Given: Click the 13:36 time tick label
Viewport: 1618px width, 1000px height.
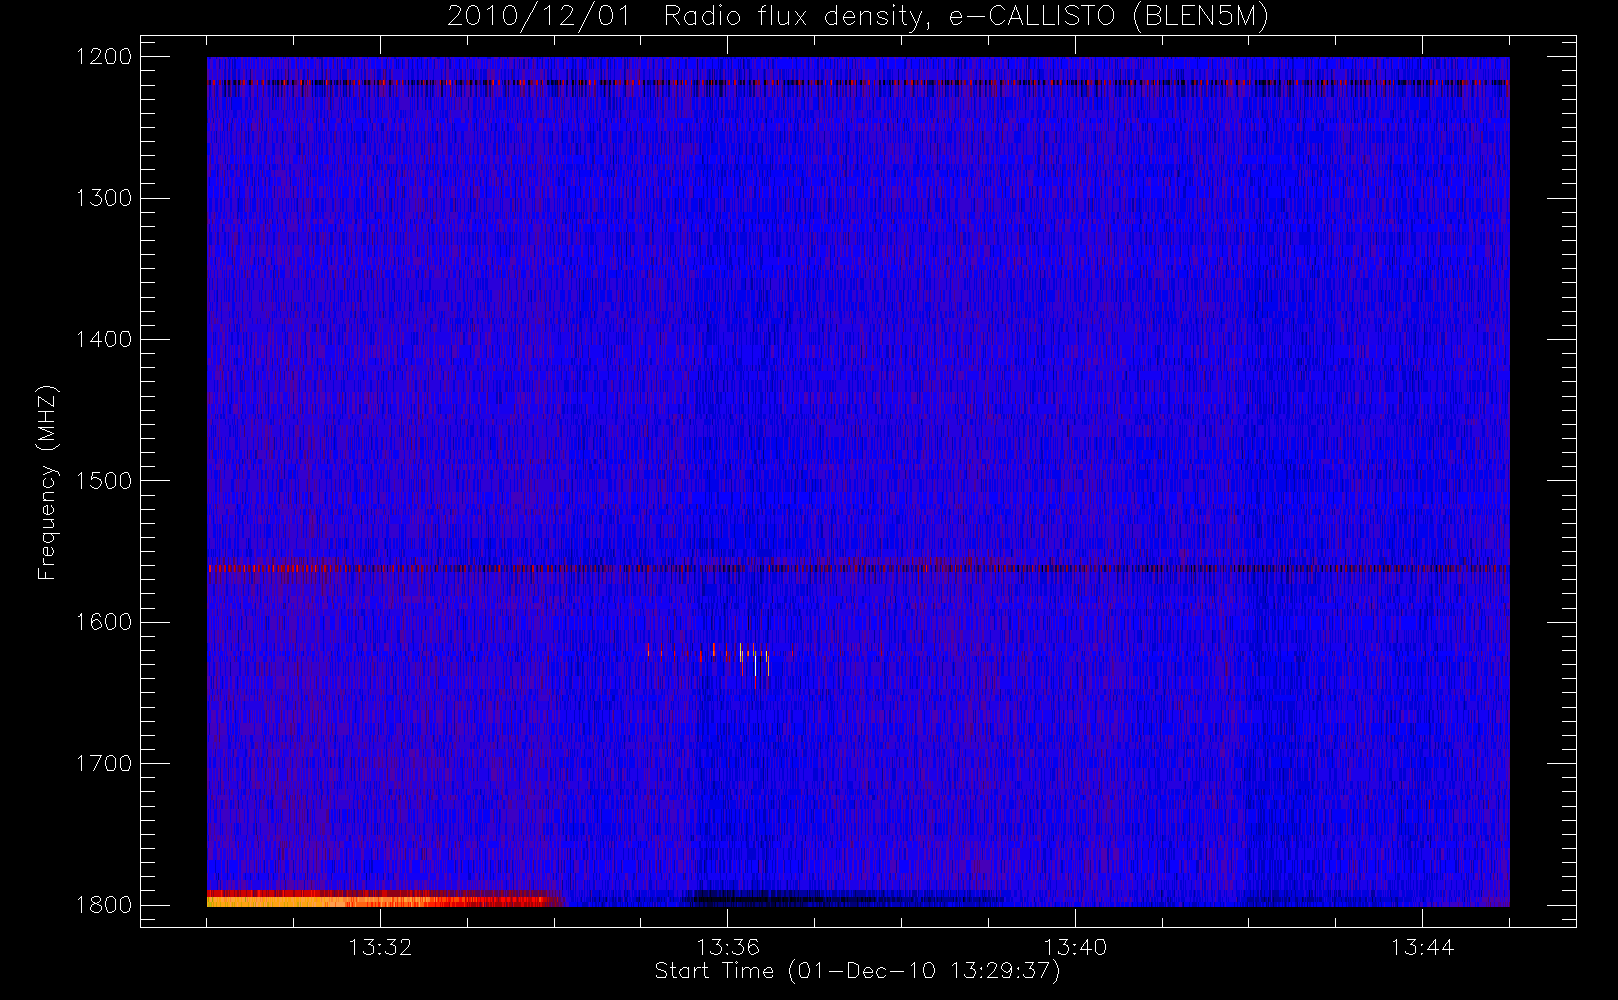Looking at the screenshot, I should pos(728,947).
